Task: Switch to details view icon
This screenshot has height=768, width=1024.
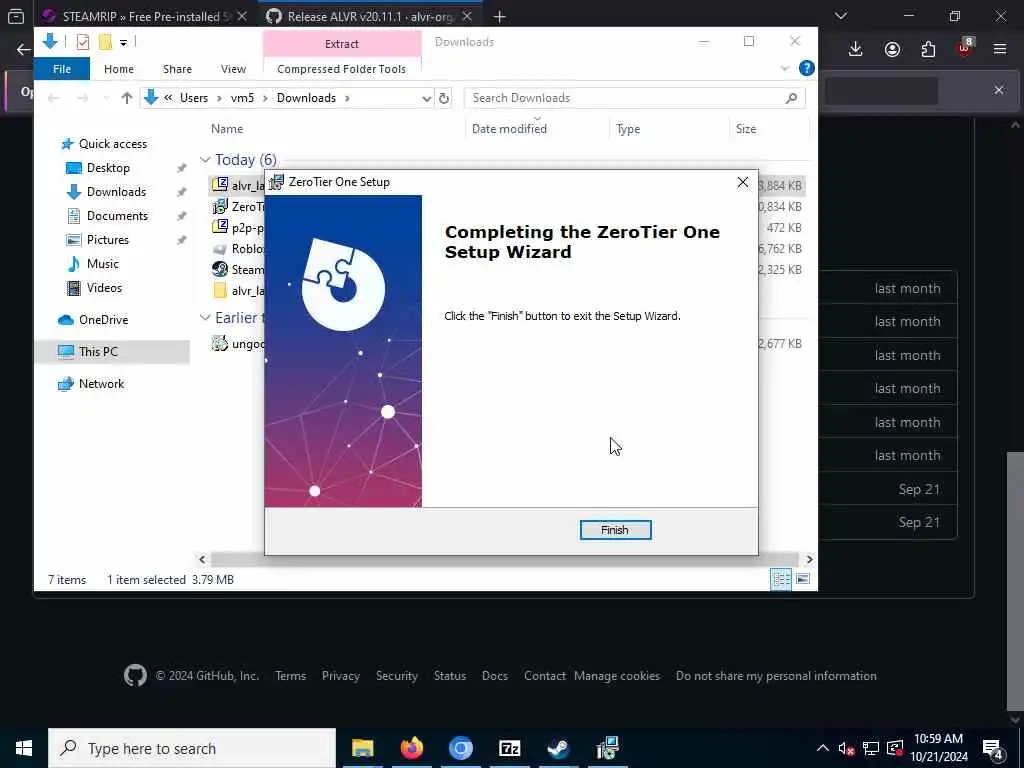Action: (x=781, y=579)
